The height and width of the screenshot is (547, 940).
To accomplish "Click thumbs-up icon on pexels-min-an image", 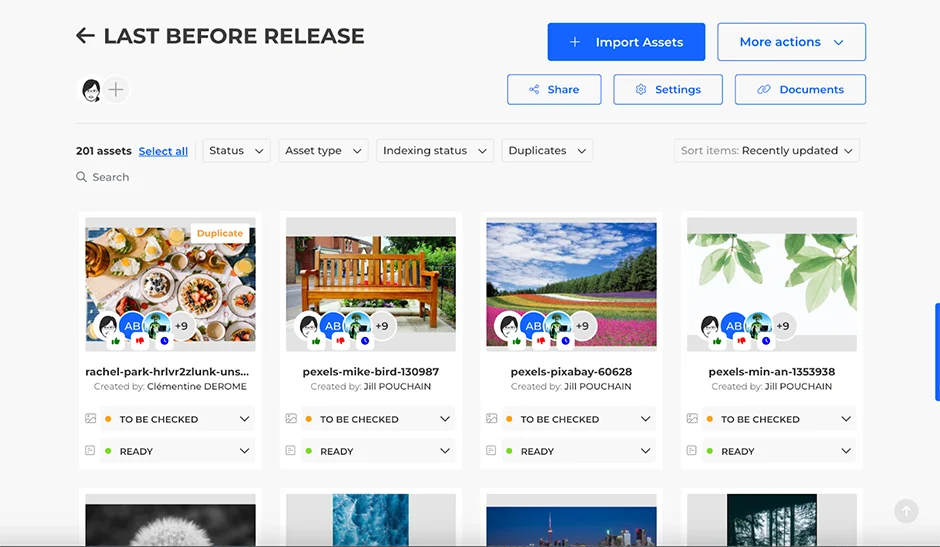I will click(717, 341).
